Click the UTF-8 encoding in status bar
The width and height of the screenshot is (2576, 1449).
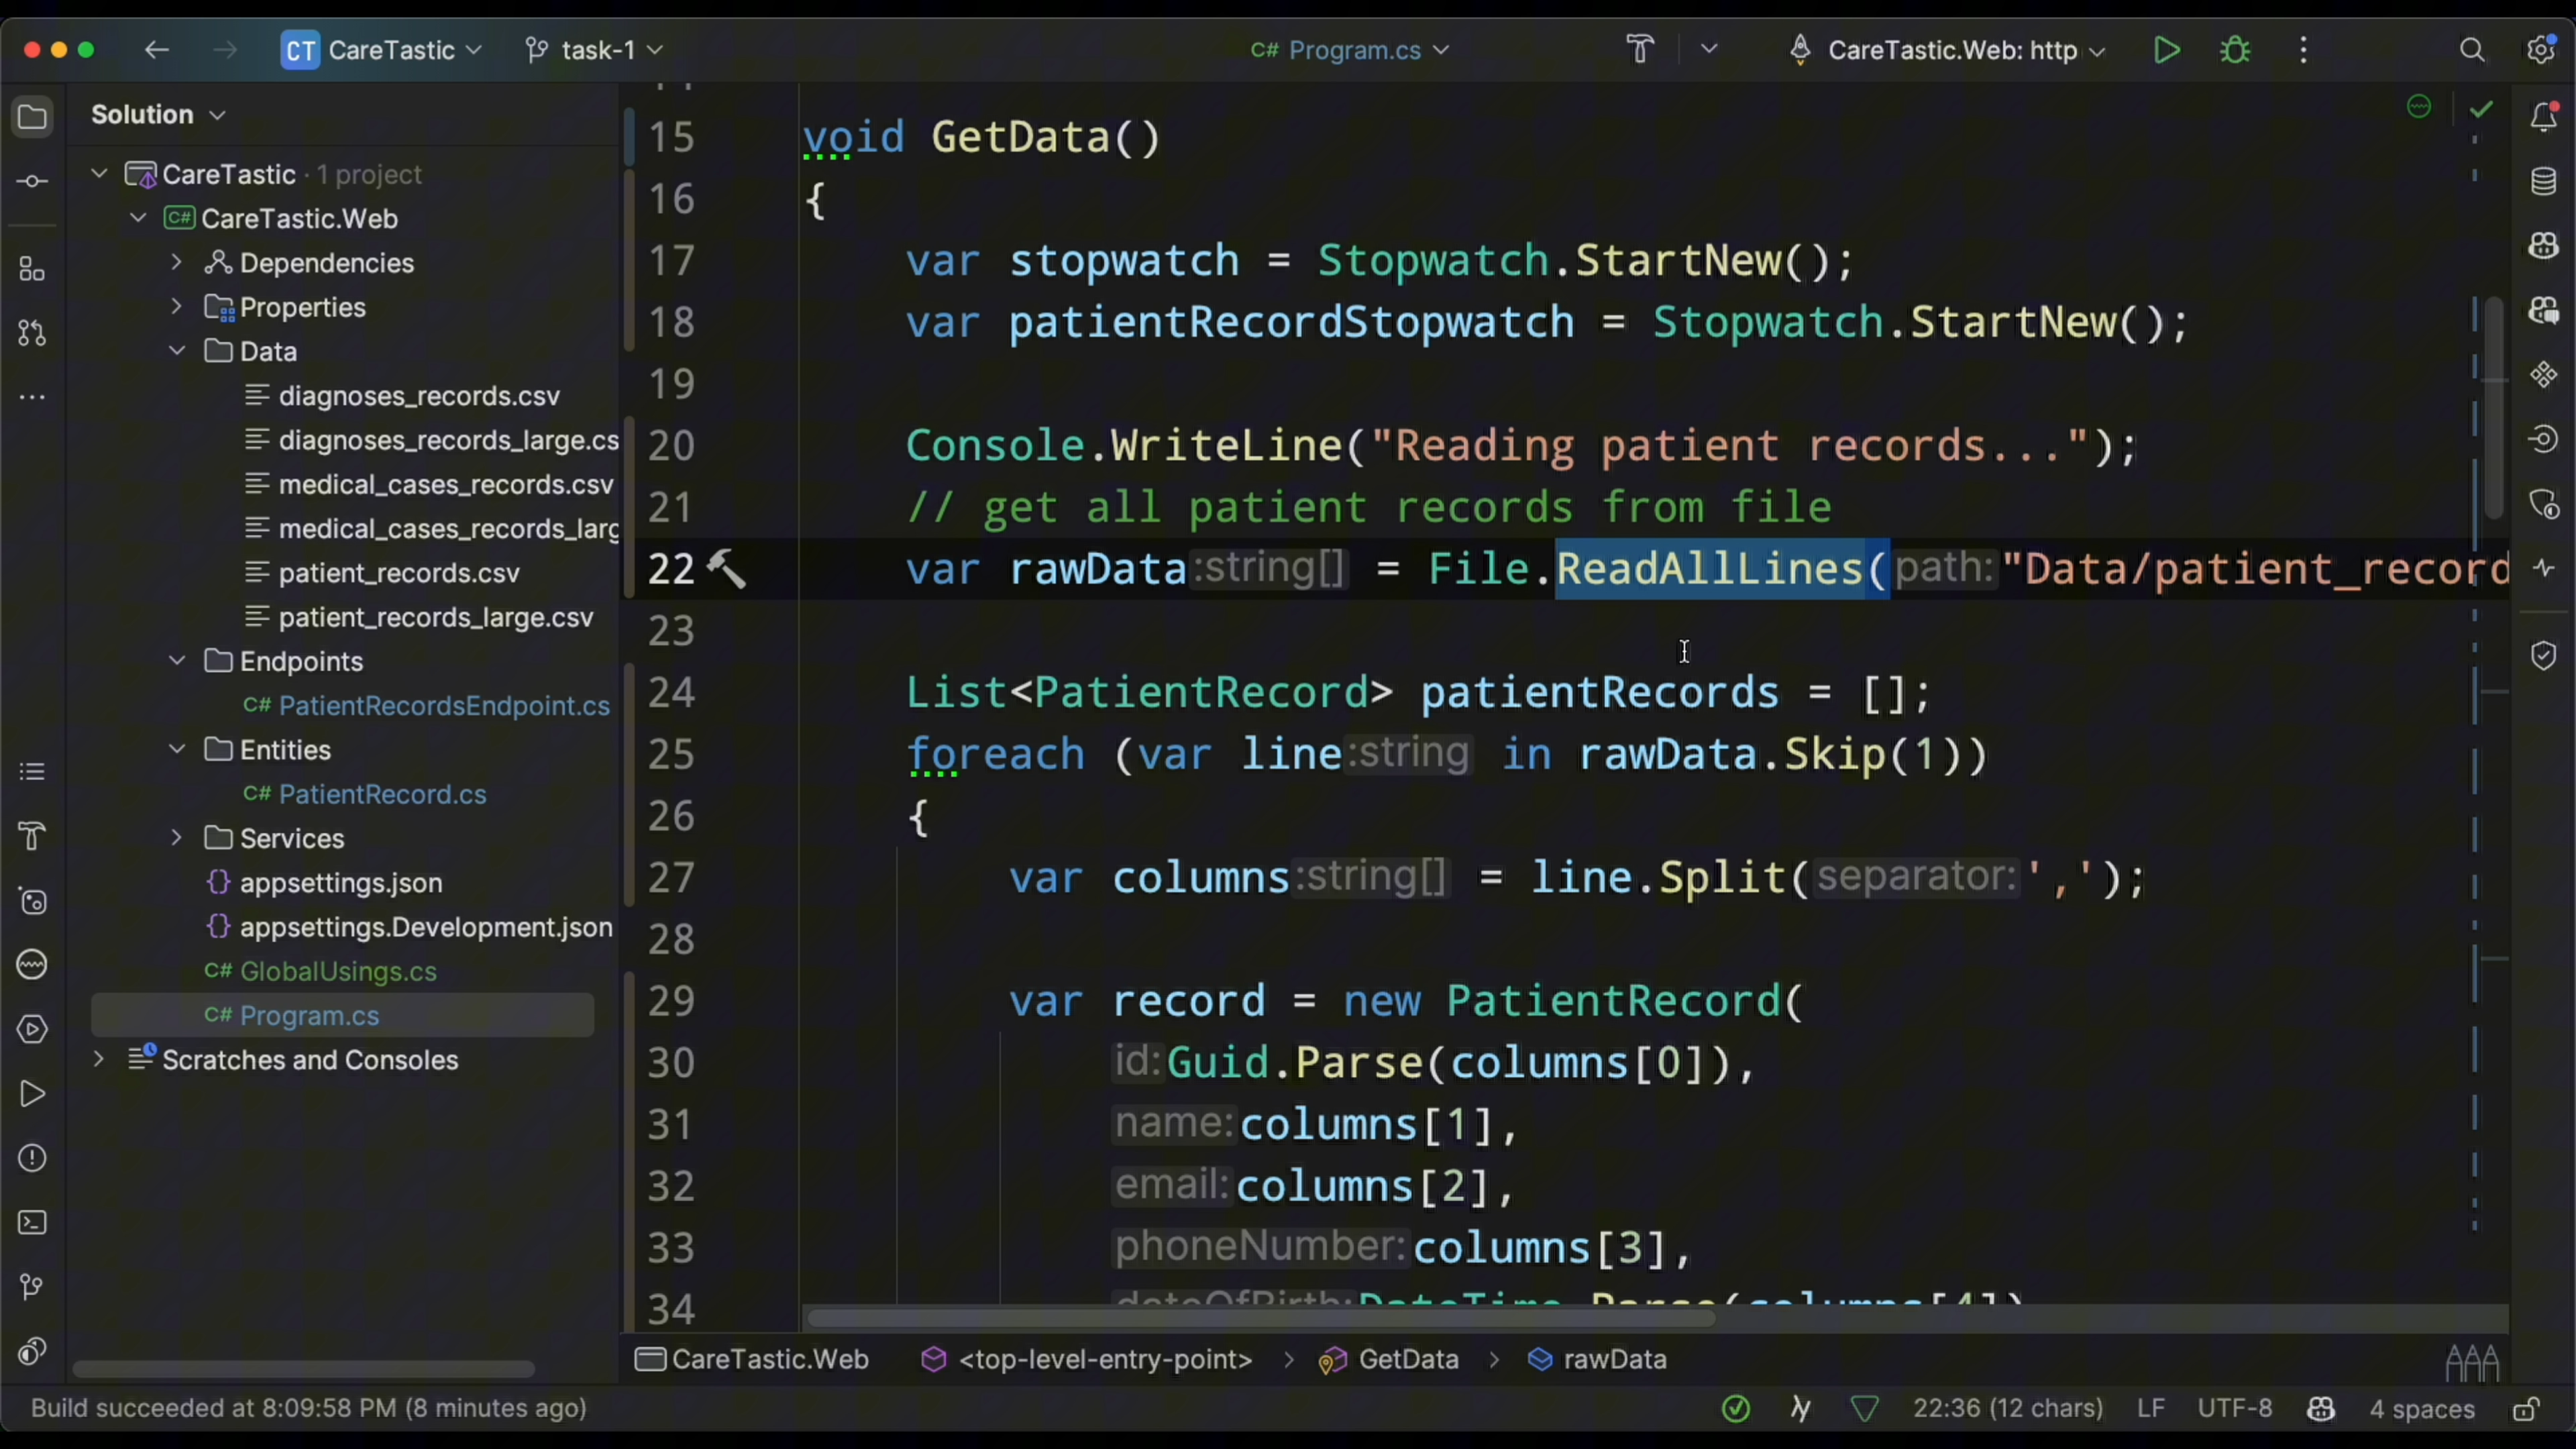[2234, 1409]
